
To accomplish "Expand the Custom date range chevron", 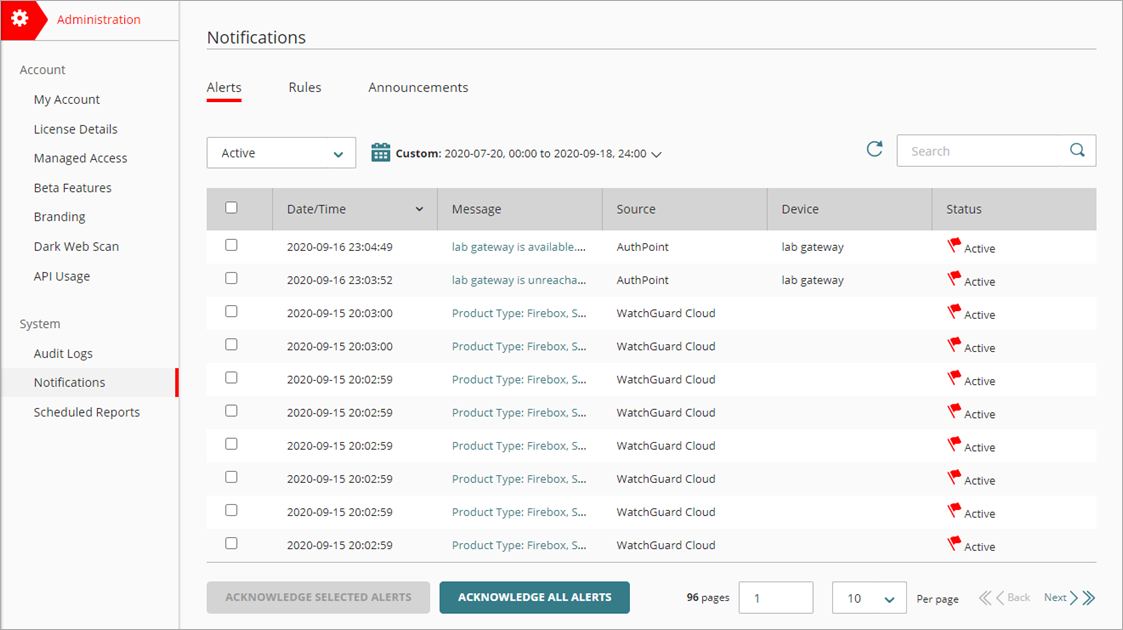I will pos(656,154).
